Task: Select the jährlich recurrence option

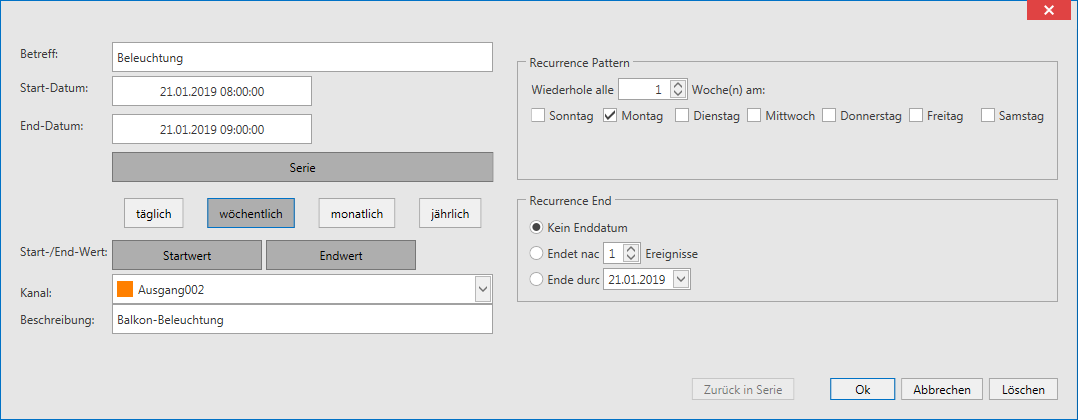Action: pyautogui.click(x=450, y=214)
